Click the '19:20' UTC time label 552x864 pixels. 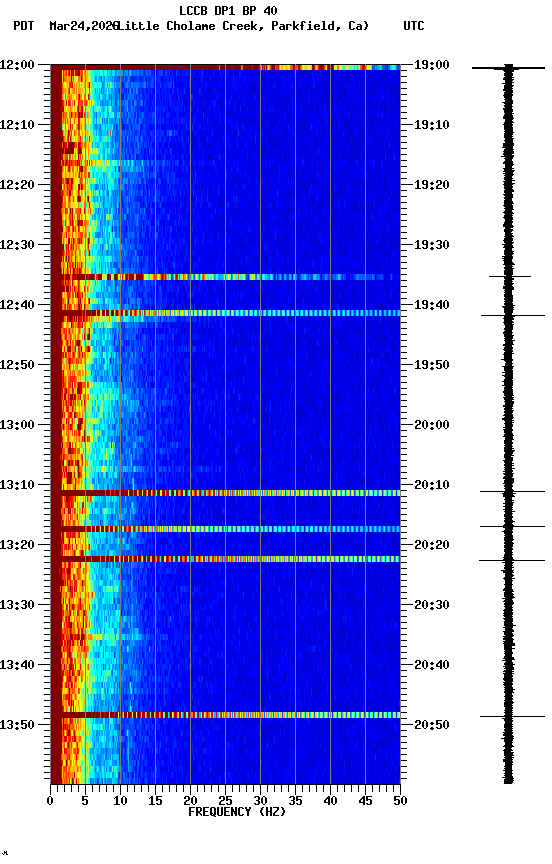point(432,185)
